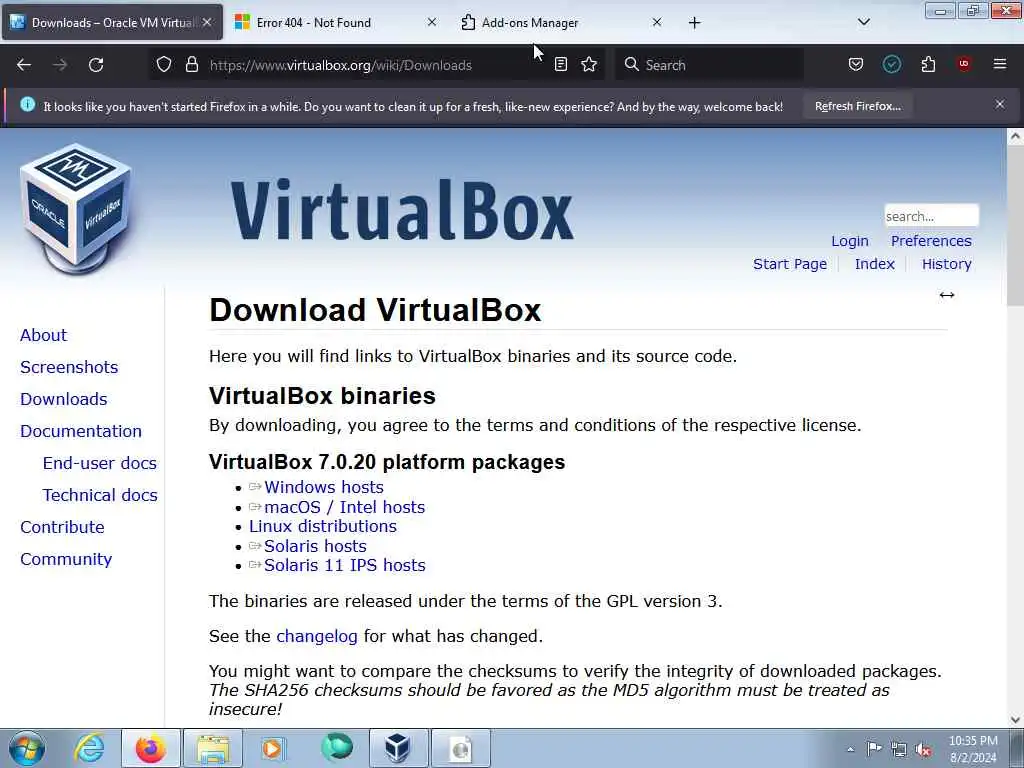Go back with the browser Back arrow
Viewport: 1024px width, 768px height.
[24, 65]
